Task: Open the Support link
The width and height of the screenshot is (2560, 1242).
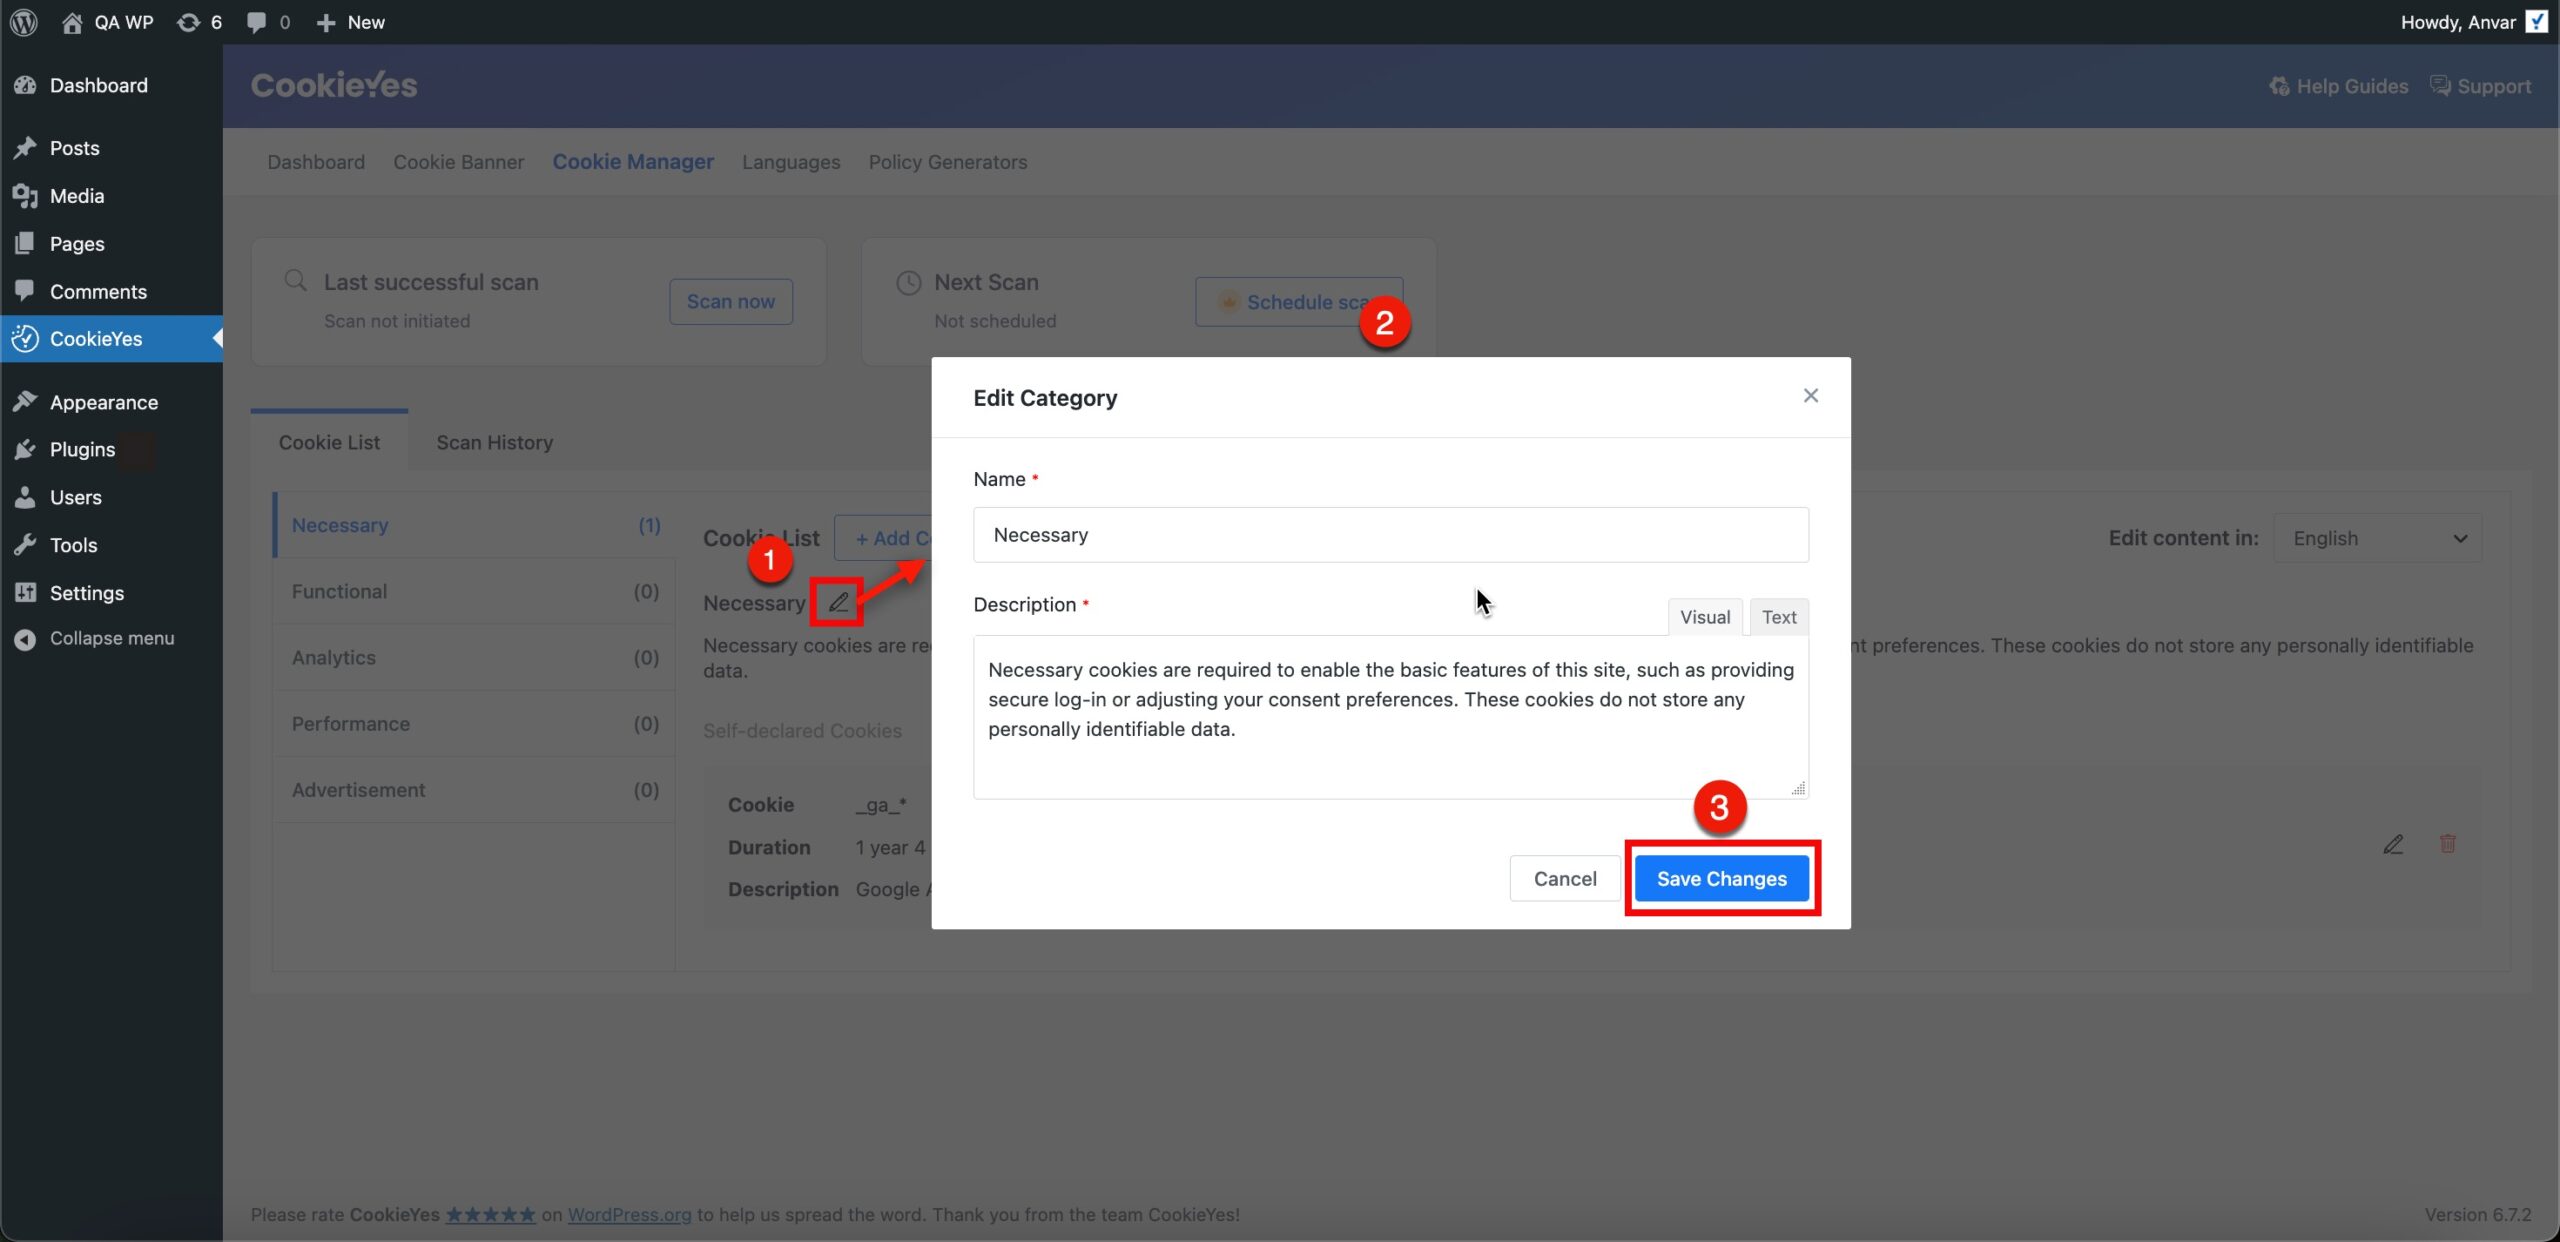Action: (2481, 87)
